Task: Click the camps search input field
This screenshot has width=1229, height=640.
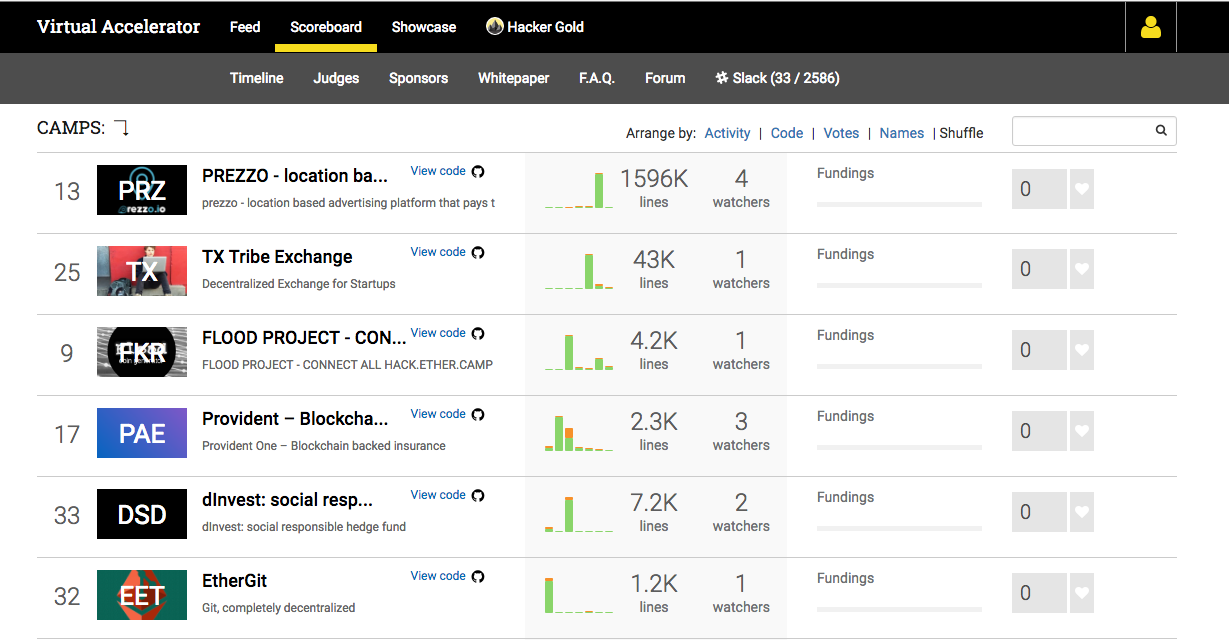Action: pos(1094,131)
